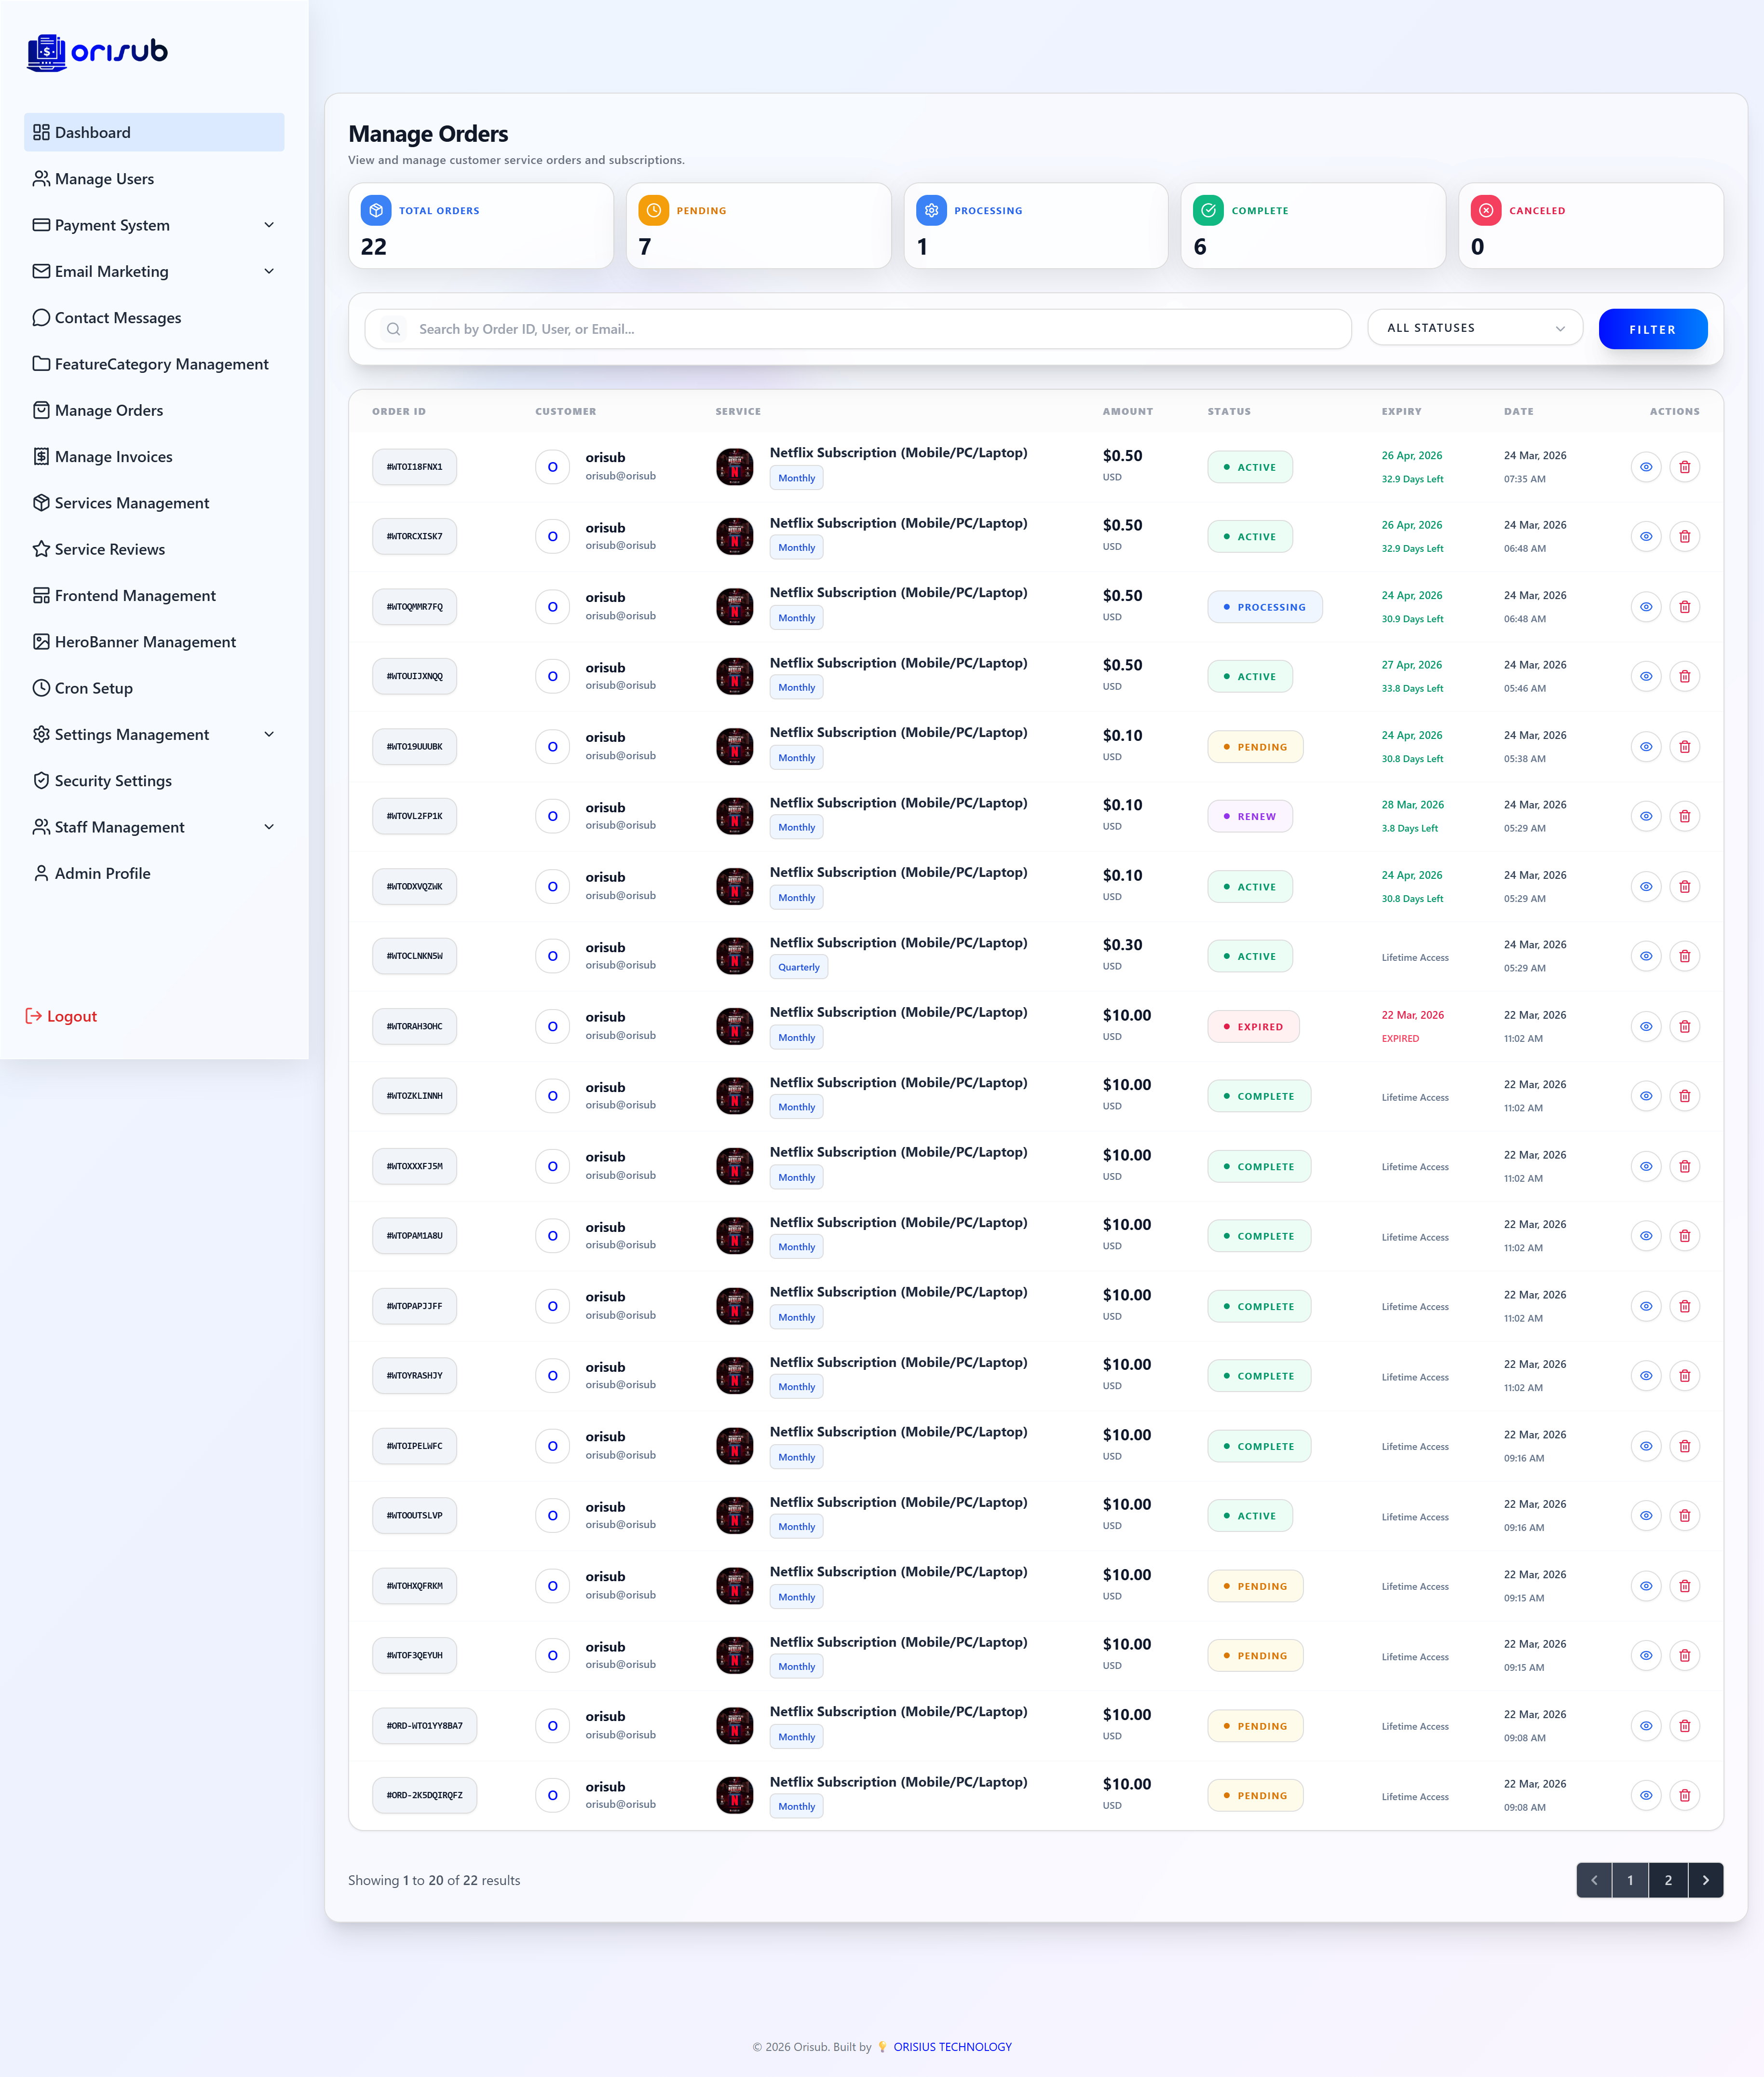Click the Total Orders box icon
This screenshot has height=2077, width=1764.
376,210
